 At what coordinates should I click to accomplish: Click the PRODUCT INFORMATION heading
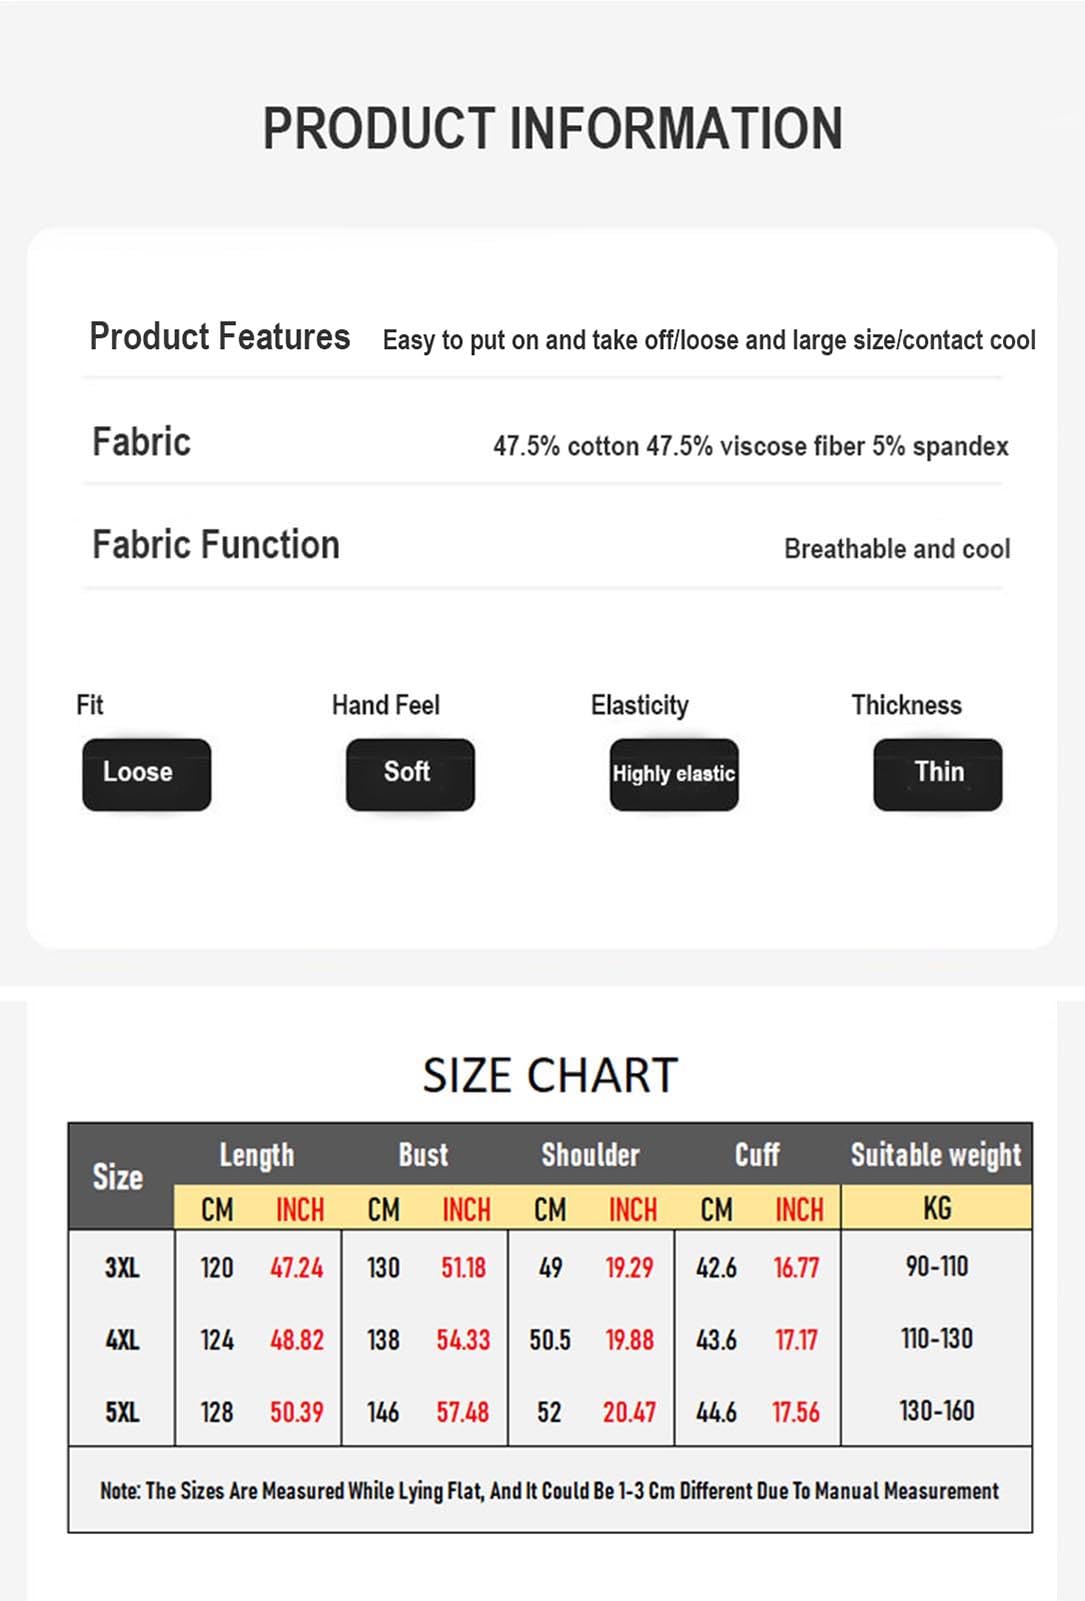pos(552,129)
